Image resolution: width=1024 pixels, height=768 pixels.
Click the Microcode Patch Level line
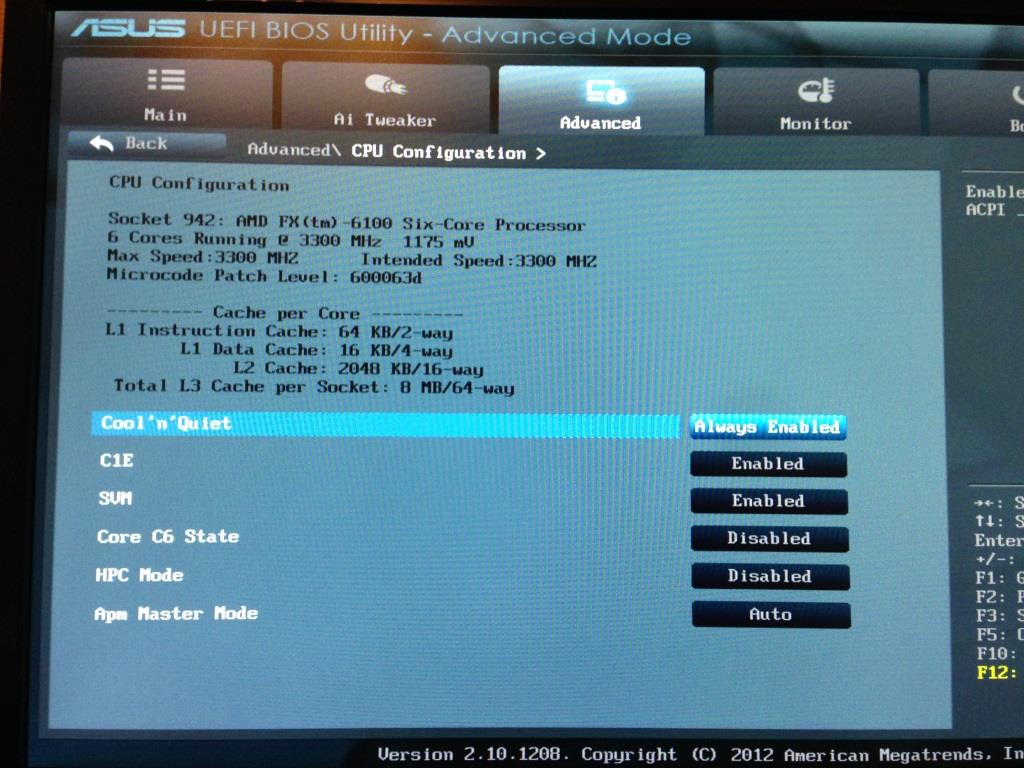[x=264, y=276]
